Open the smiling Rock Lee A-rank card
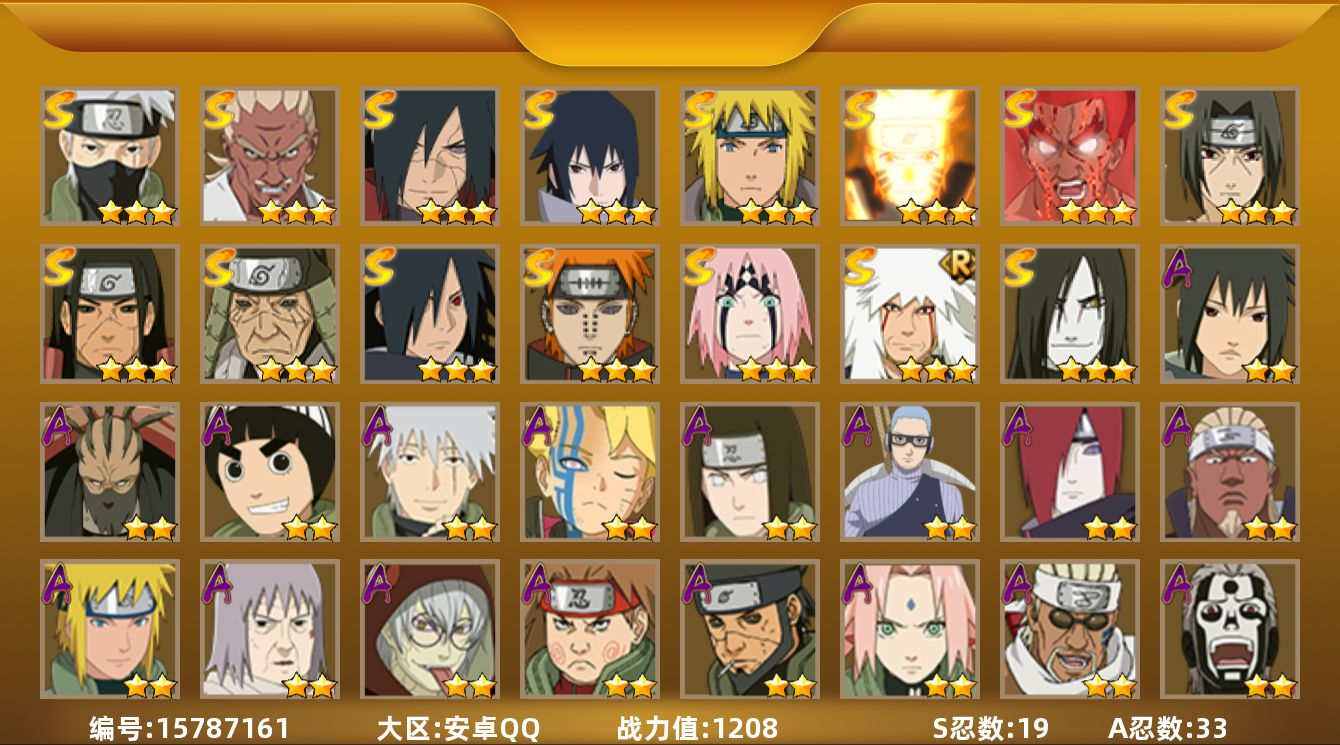Image resolution: width=1340 pixels, height=745 pixels. pos(269,472)
